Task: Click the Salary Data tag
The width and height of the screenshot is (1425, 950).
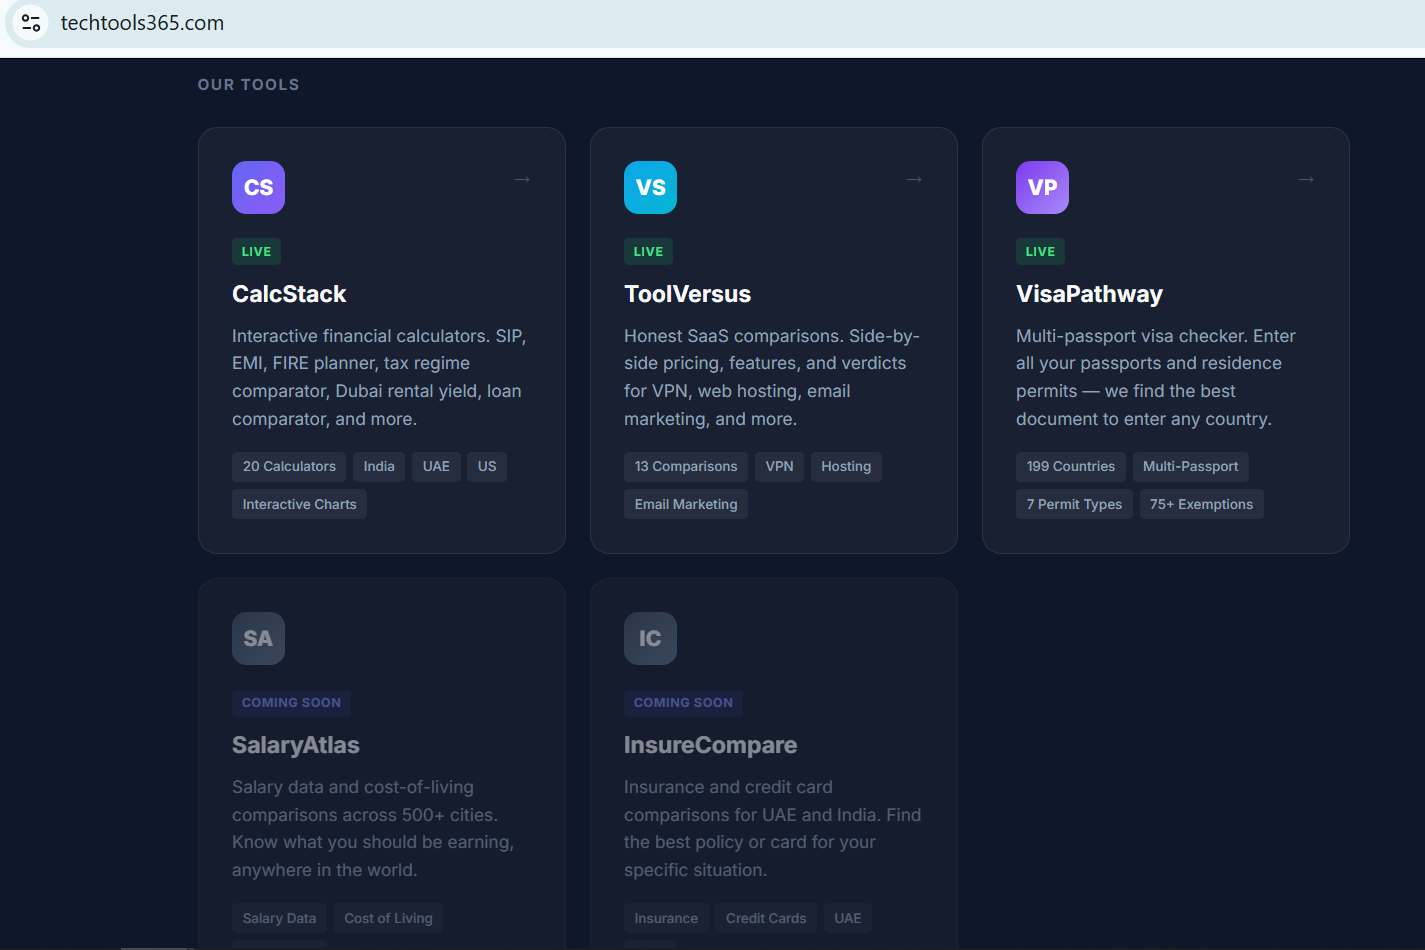Action: click(x=279, y=918)
